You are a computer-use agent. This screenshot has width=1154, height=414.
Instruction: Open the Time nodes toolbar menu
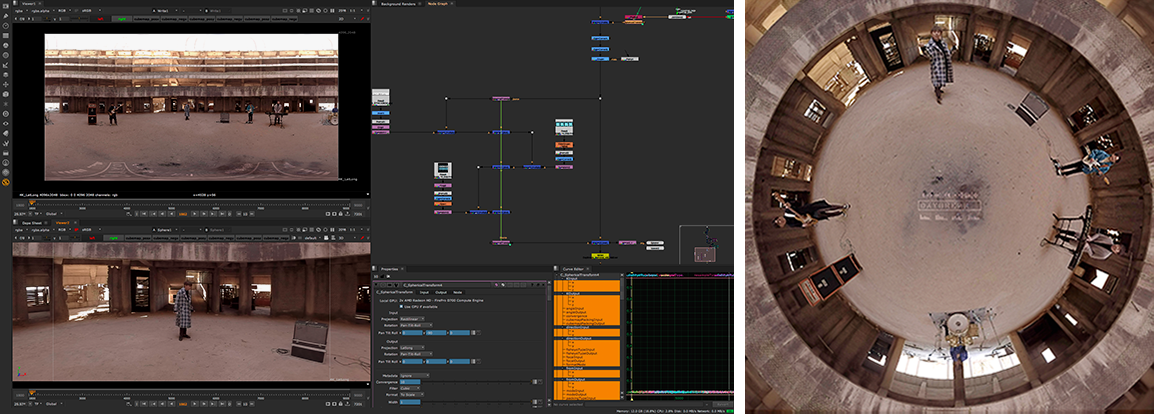point(6,26)
